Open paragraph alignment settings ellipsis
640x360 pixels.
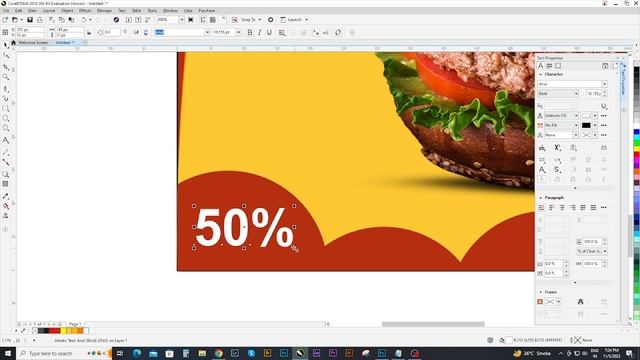coord(604,207)
